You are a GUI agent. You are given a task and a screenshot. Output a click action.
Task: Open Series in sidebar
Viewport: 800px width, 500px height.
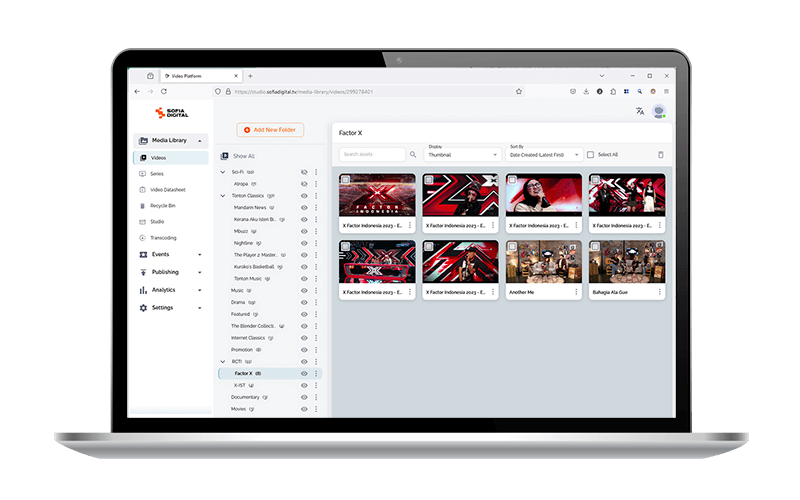[x=157, y=174]
